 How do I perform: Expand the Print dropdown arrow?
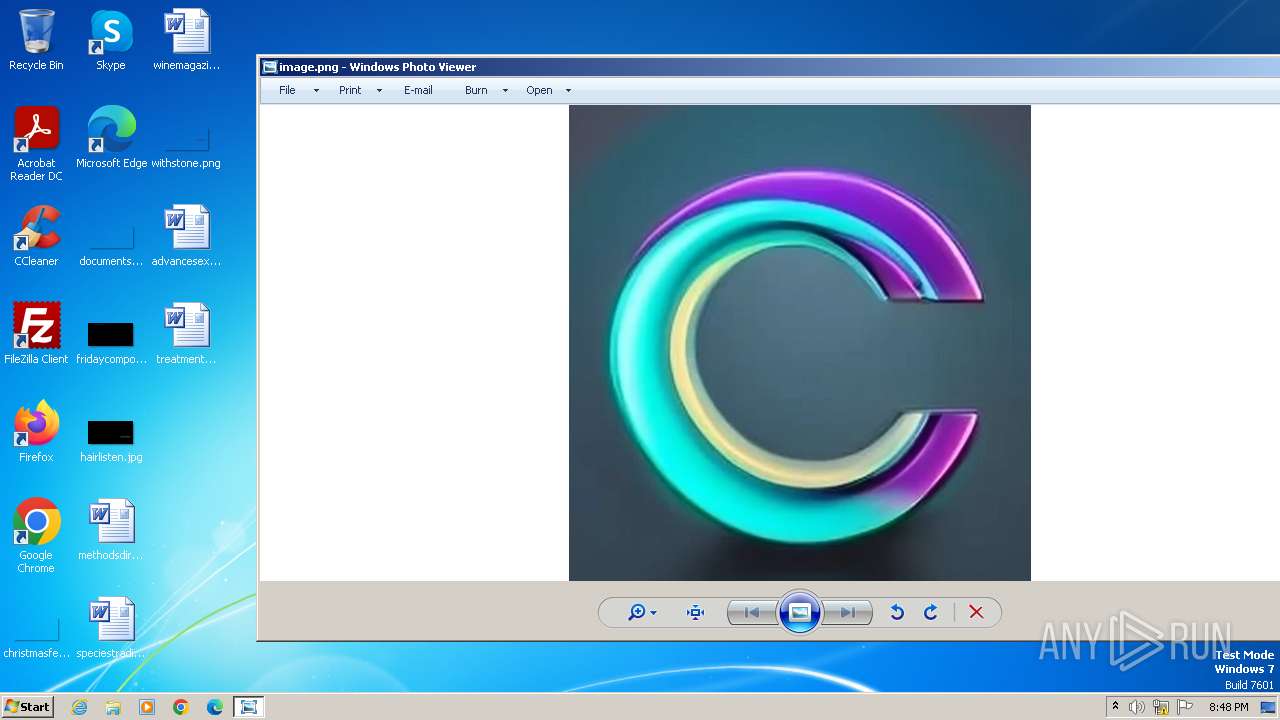pyautogui.click(x=379, y=90)
